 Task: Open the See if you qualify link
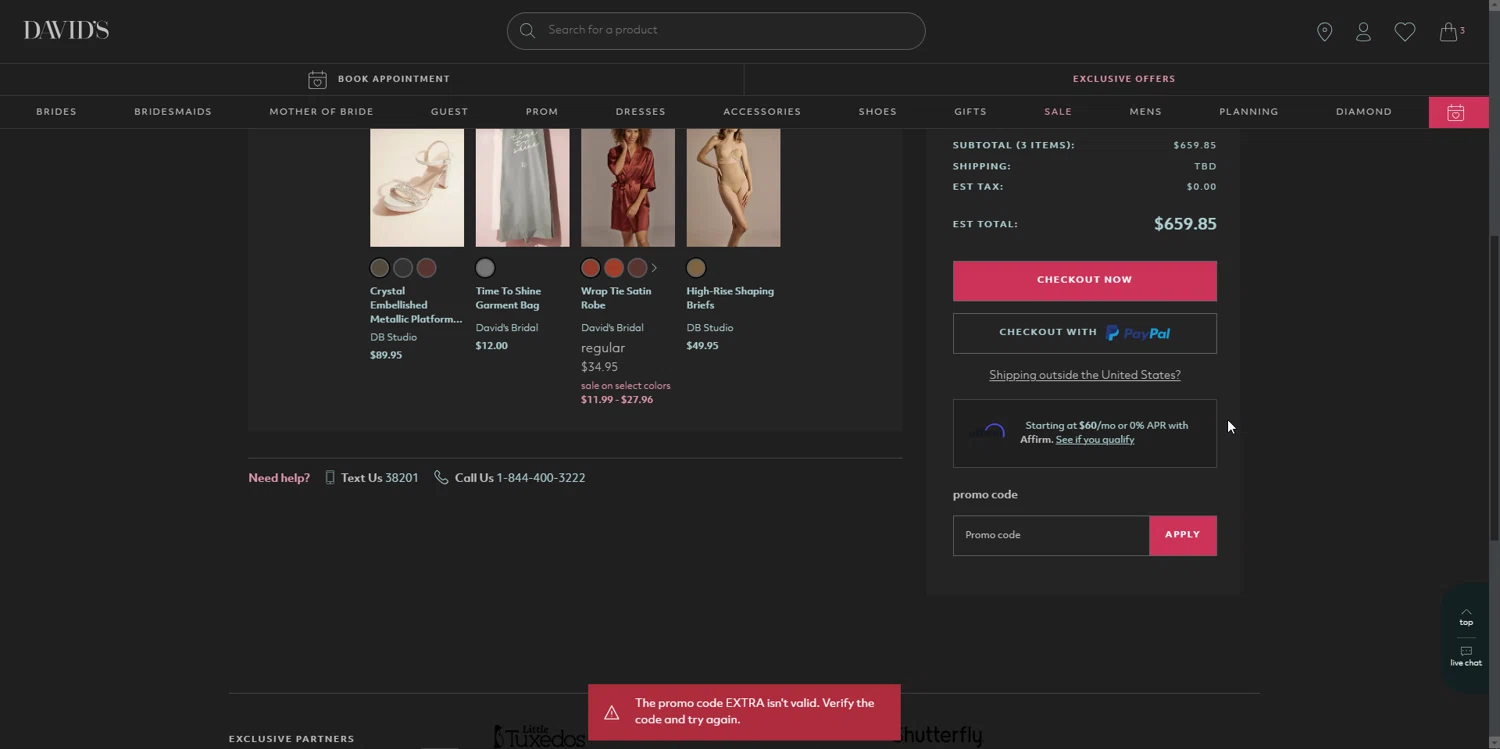[1095, 440]
